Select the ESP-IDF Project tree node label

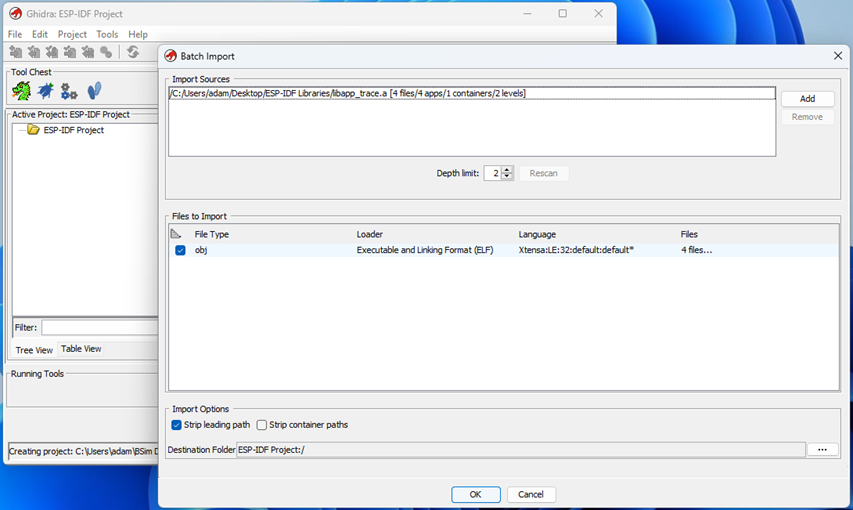point(73,130)
